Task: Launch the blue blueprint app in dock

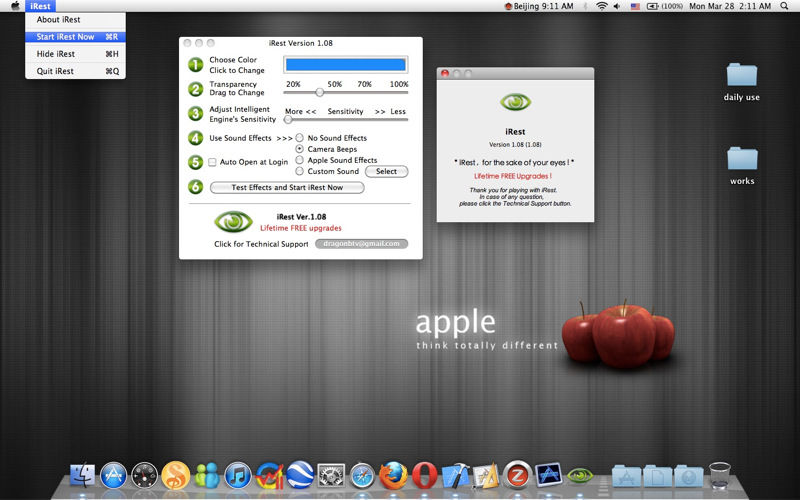Action: [x=548, y=474]
